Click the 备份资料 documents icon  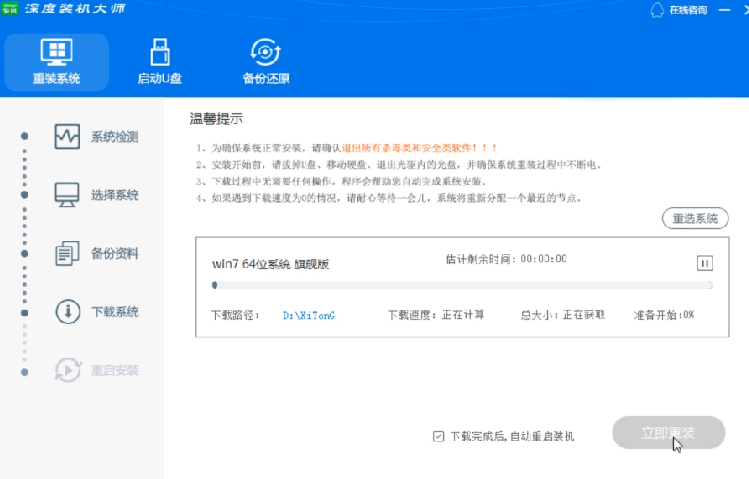point(67,253)
